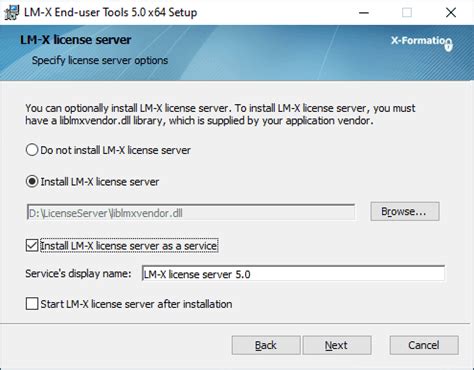Cancel the LM-X setup
474x370 pixels.
coord(424,345)
